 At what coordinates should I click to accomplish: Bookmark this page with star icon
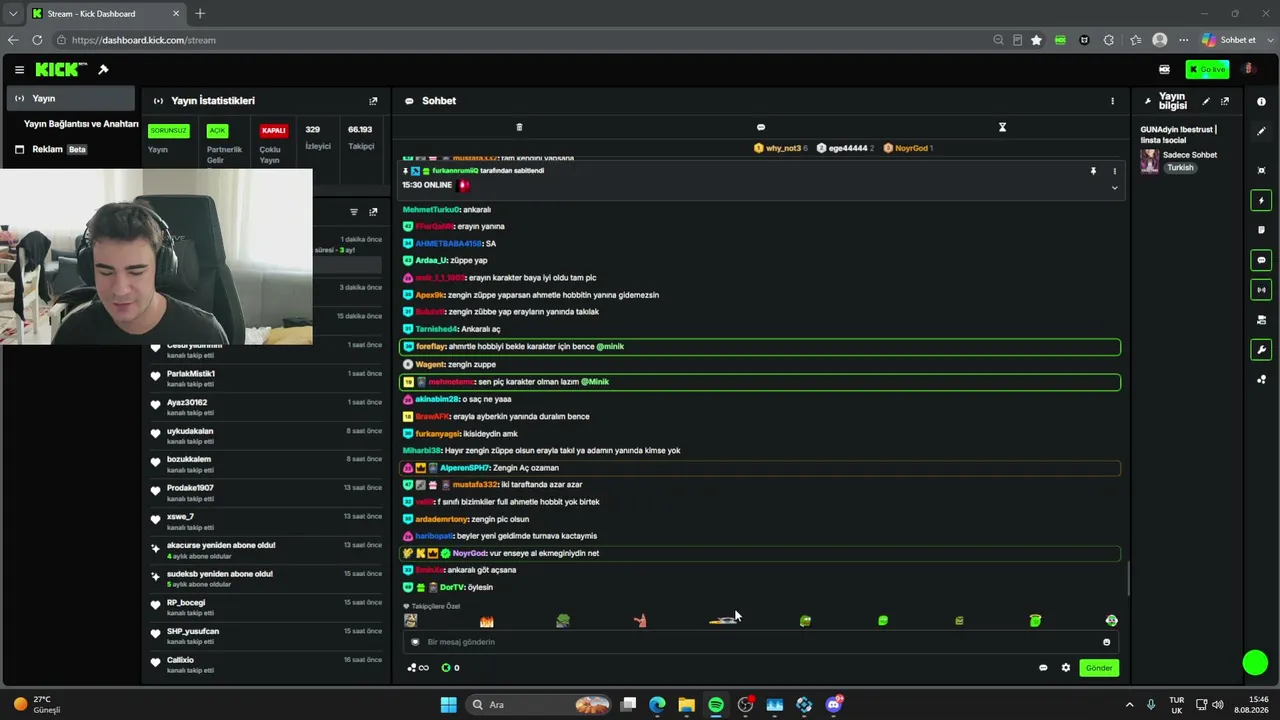point(1036,40)
